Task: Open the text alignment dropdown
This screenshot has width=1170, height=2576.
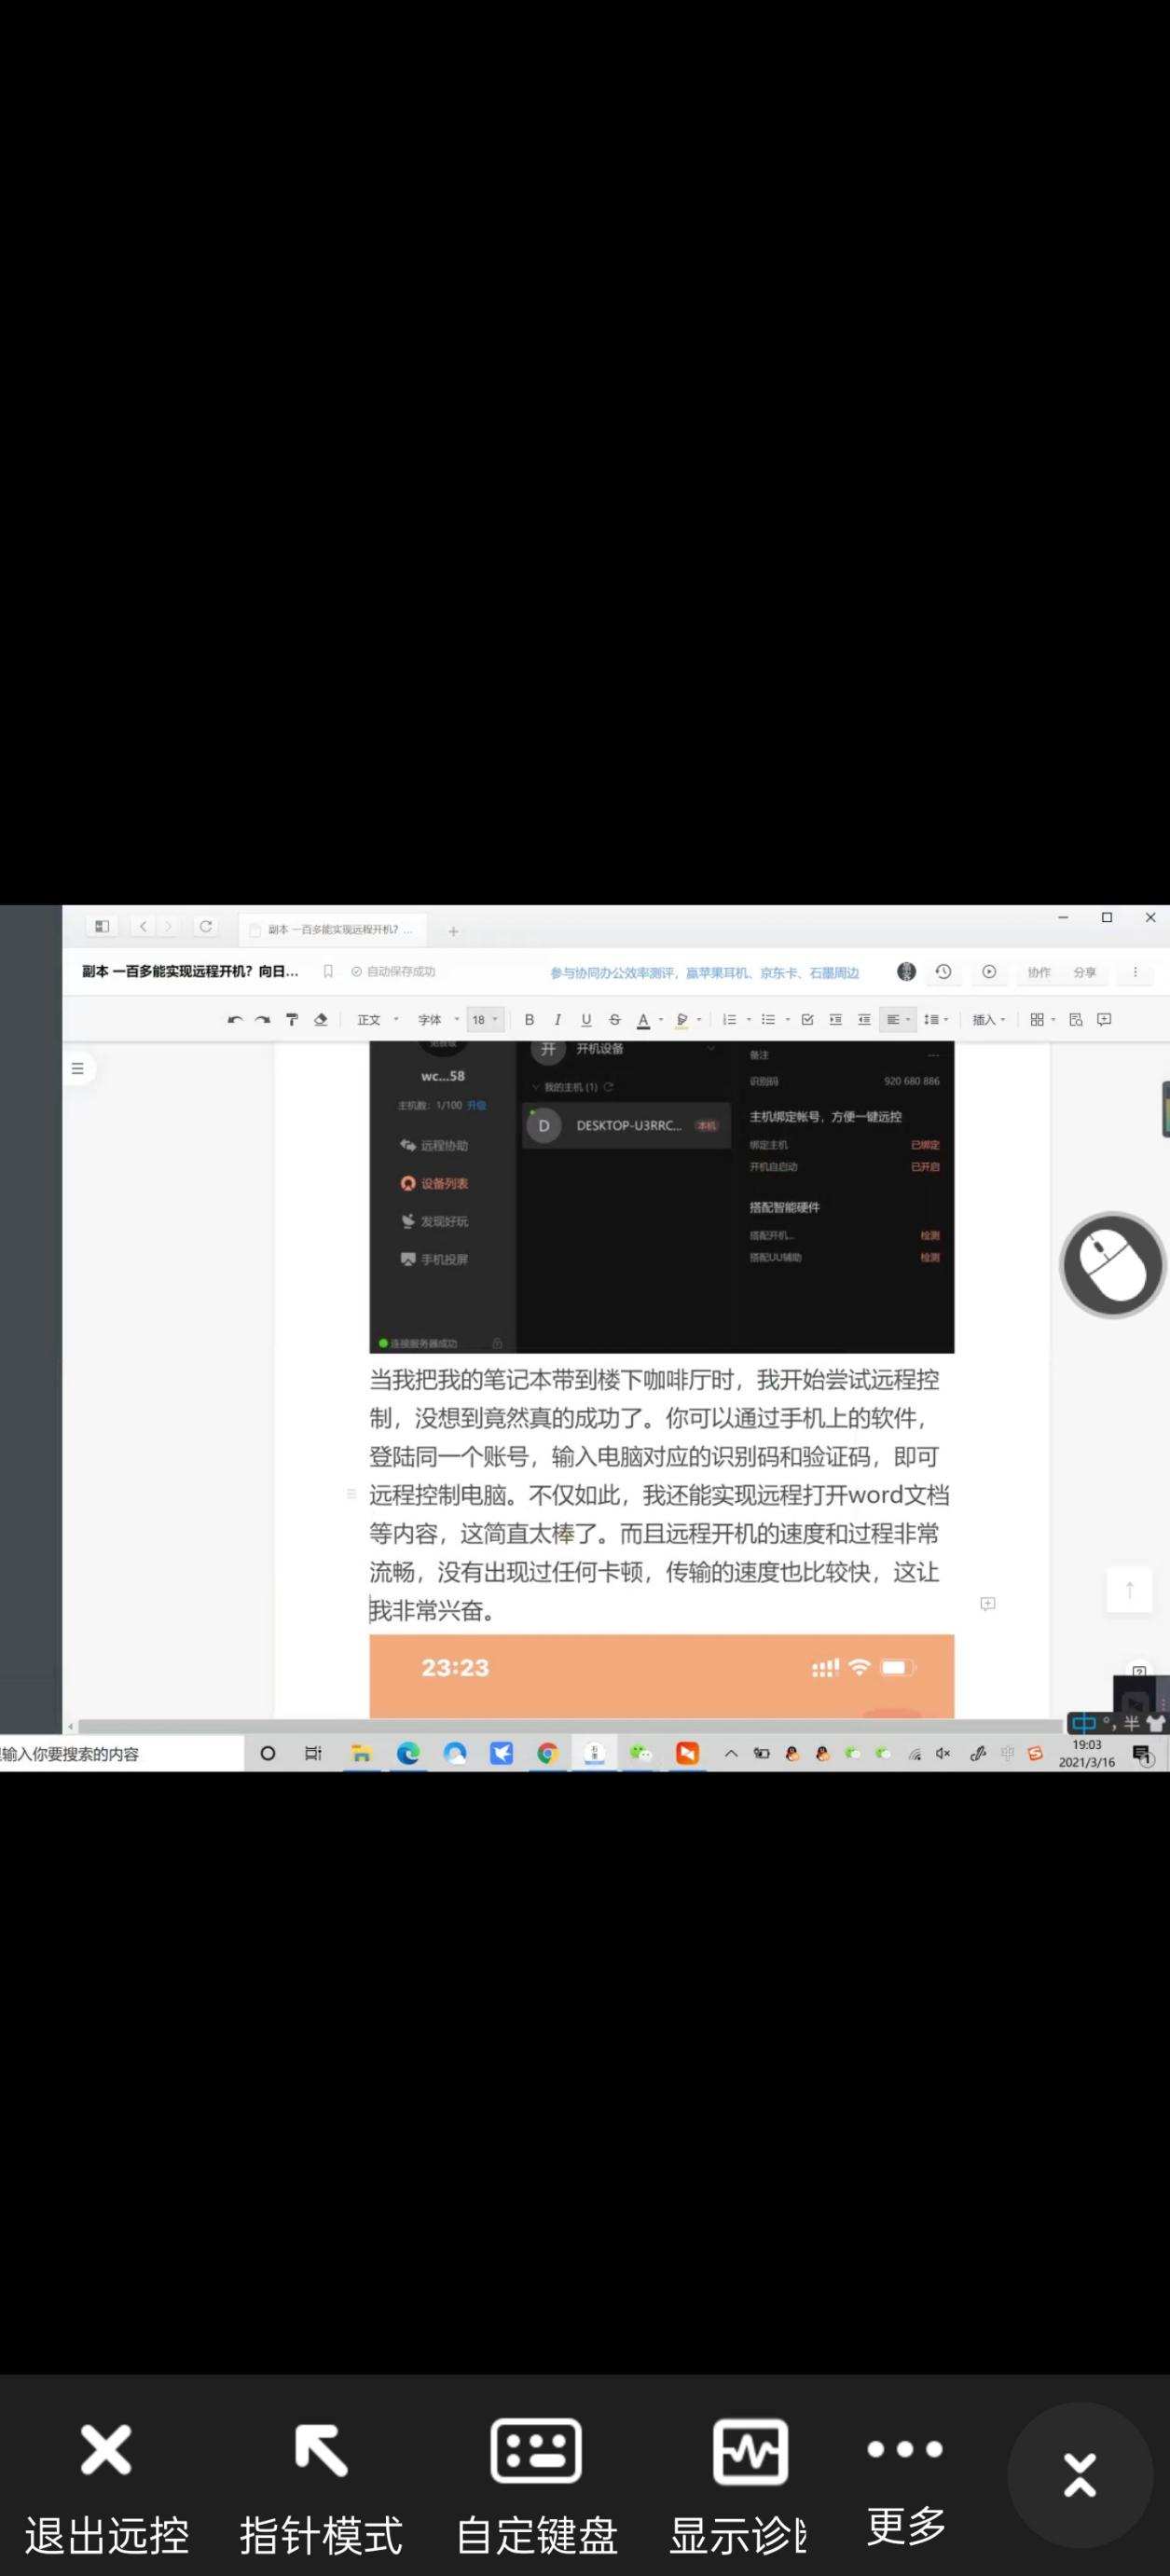Action: pyautogui.click(x=898, y=1020)
